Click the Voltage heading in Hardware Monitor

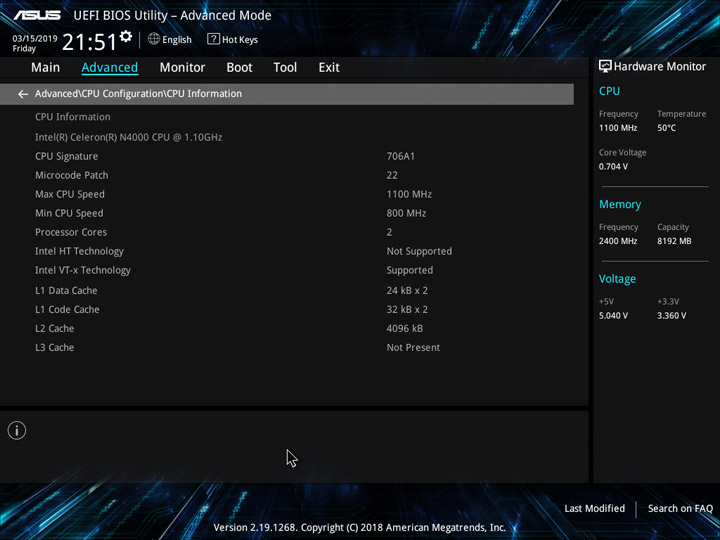coord(617,279)
